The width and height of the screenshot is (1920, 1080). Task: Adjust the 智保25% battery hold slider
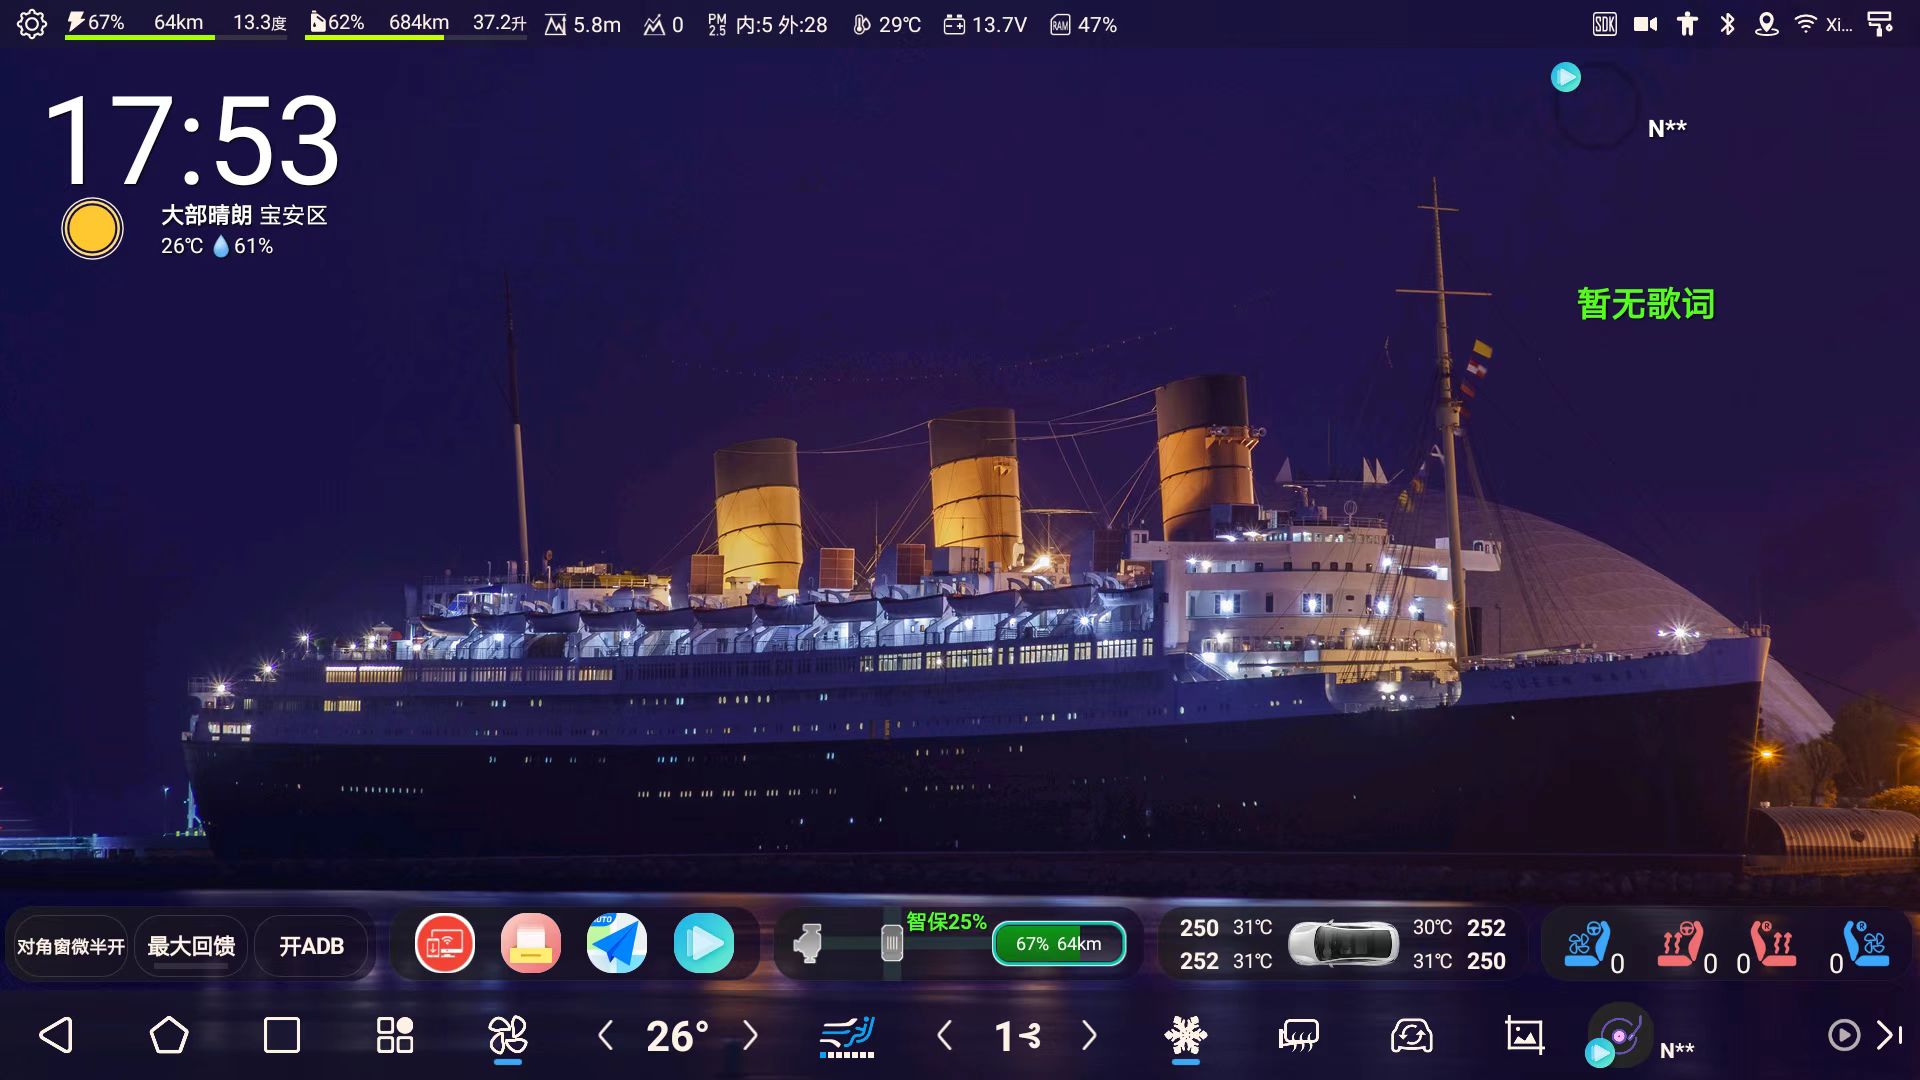pos(891,943)
